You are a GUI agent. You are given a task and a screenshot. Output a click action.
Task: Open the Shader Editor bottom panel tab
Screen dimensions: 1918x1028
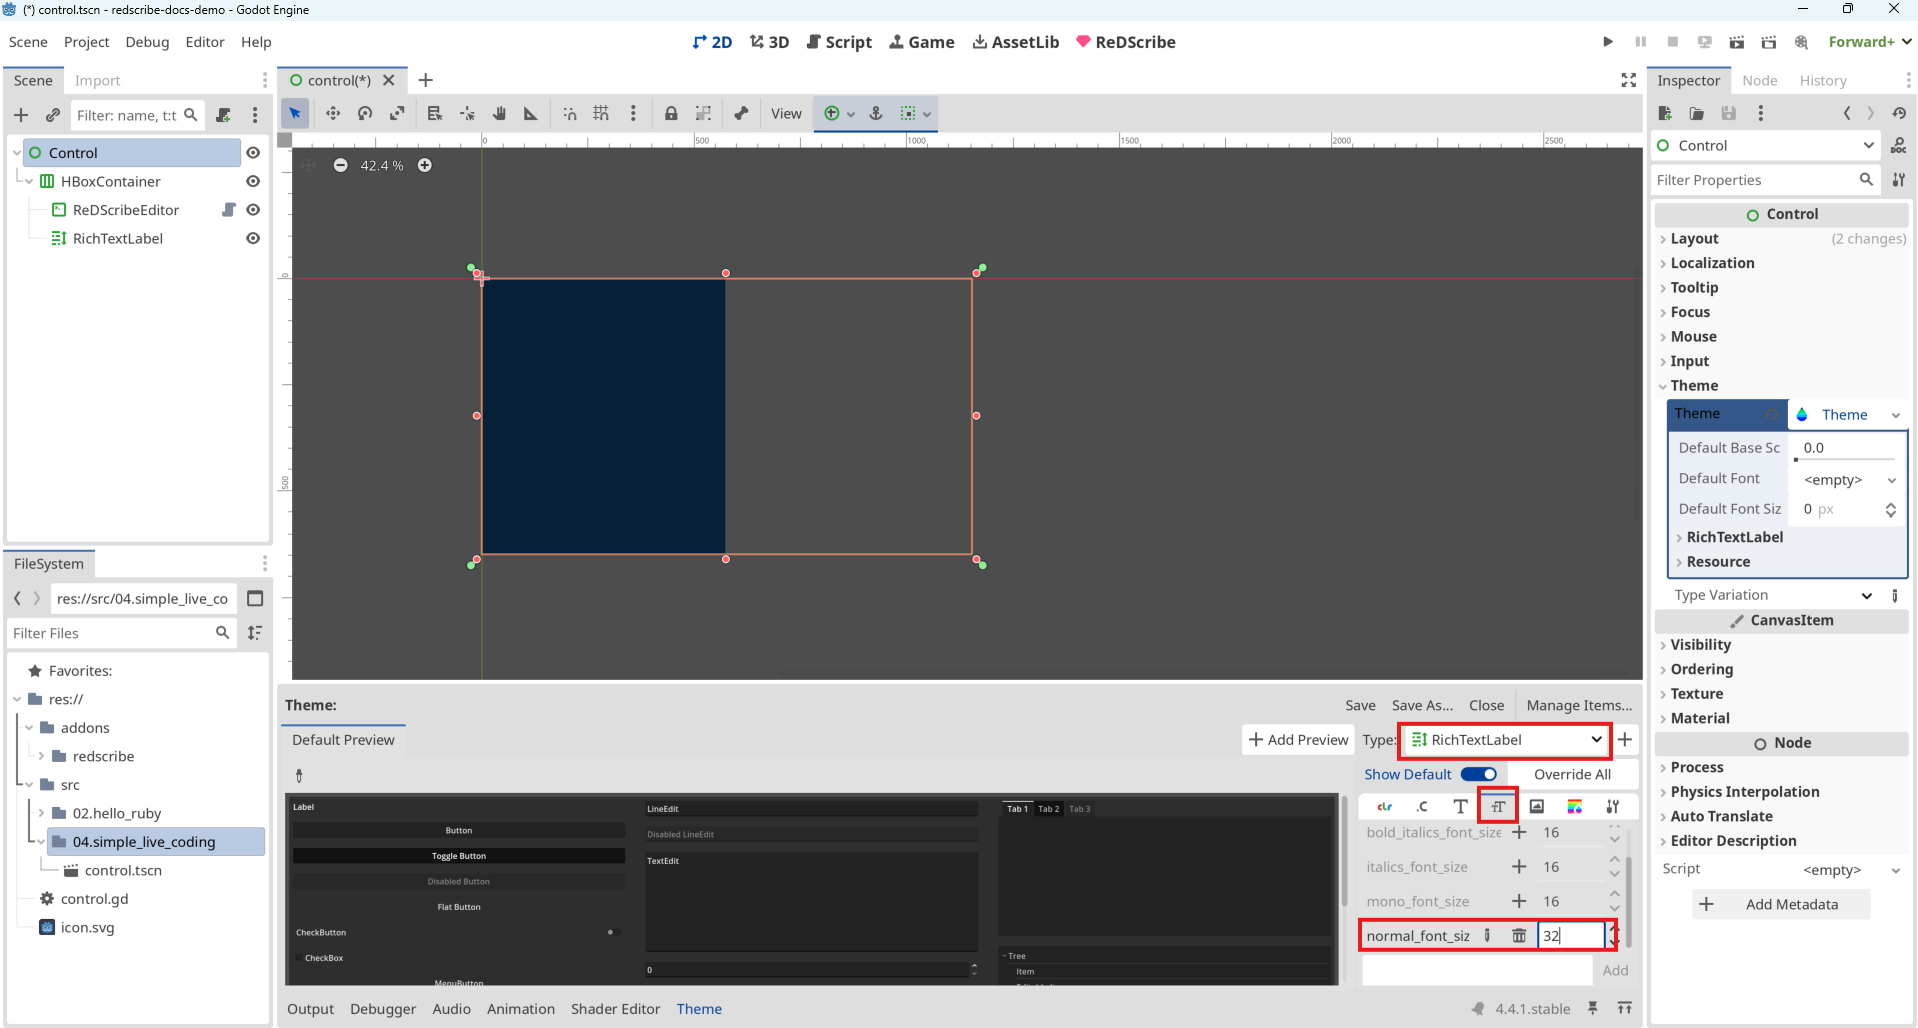[615, 1009]
